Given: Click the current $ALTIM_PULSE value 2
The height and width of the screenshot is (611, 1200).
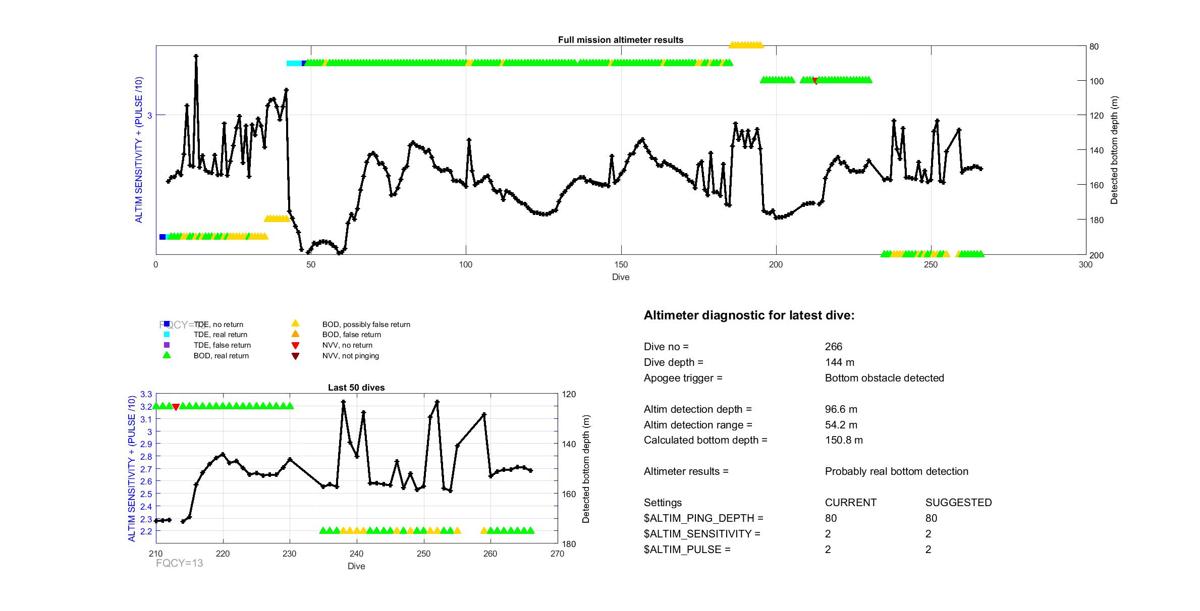Looking at the screenshot, I should click(828, 550).
